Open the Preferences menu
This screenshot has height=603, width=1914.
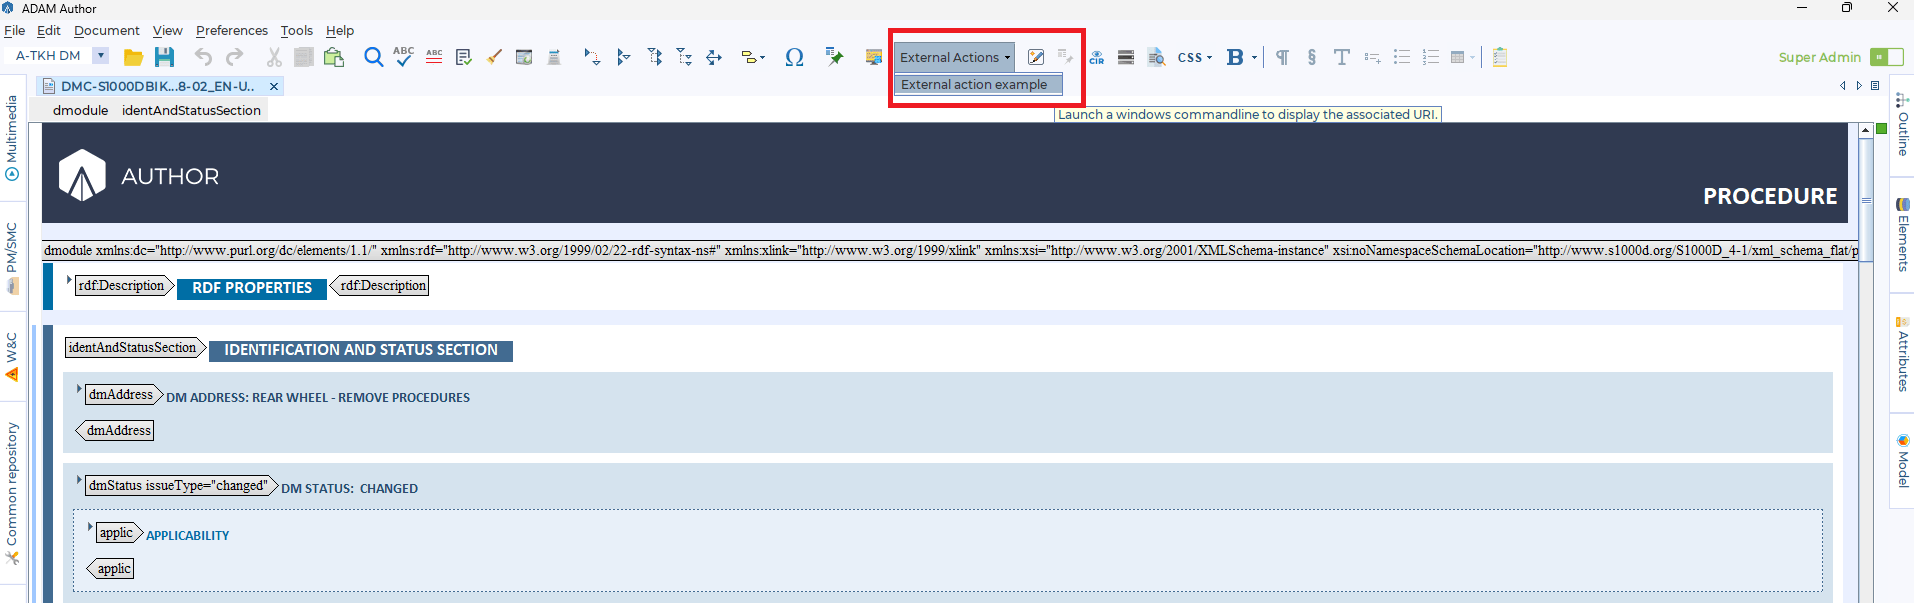point(232,30)
